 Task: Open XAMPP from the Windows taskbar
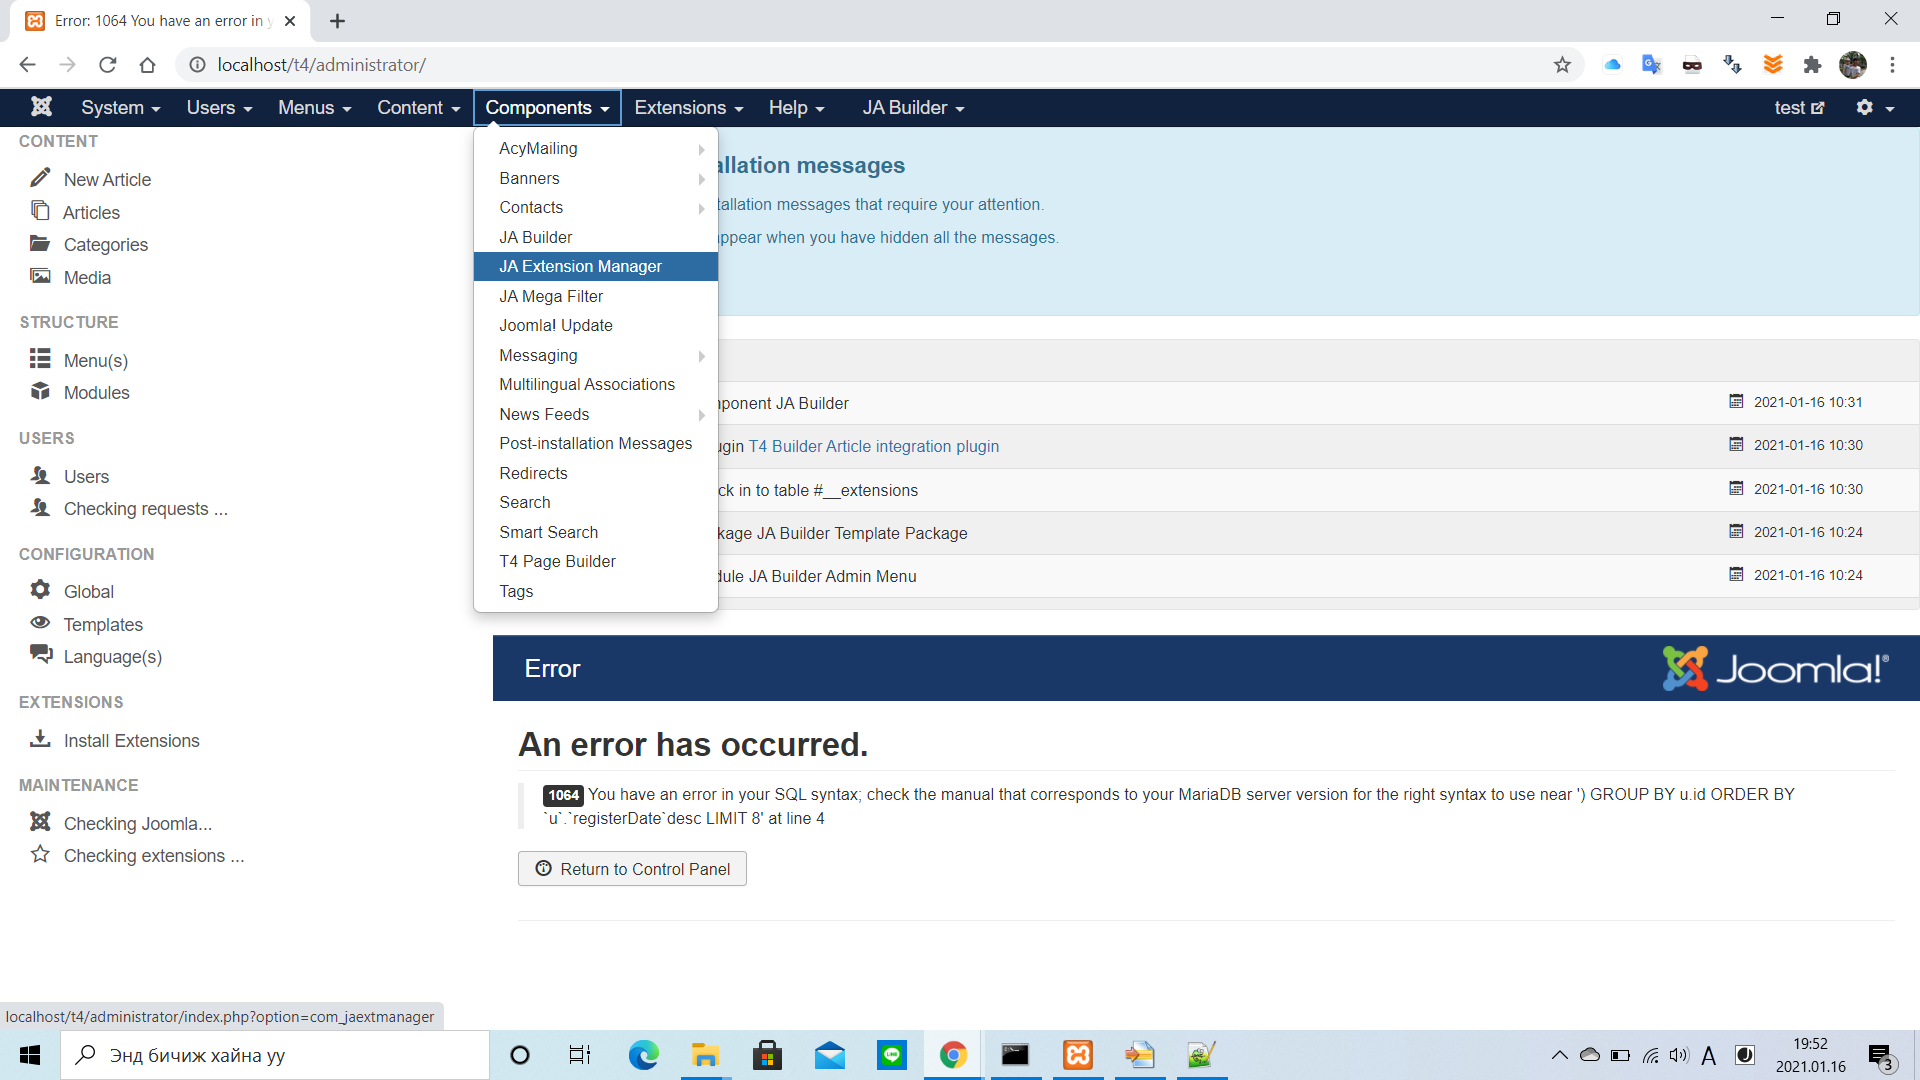tap(1078, 1055)
